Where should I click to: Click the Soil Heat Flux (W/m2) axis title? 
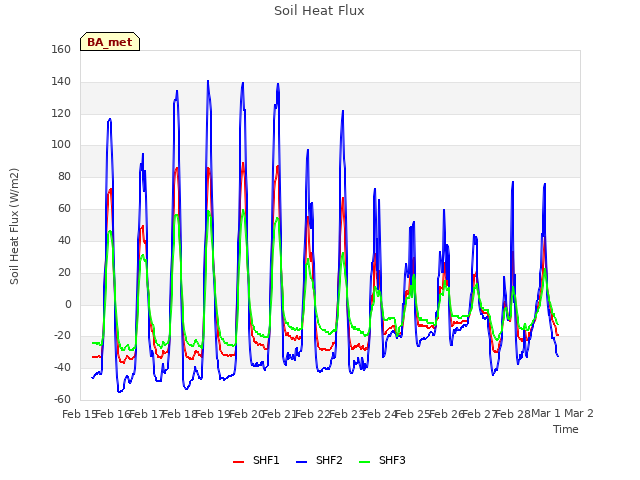coord(14,226)
